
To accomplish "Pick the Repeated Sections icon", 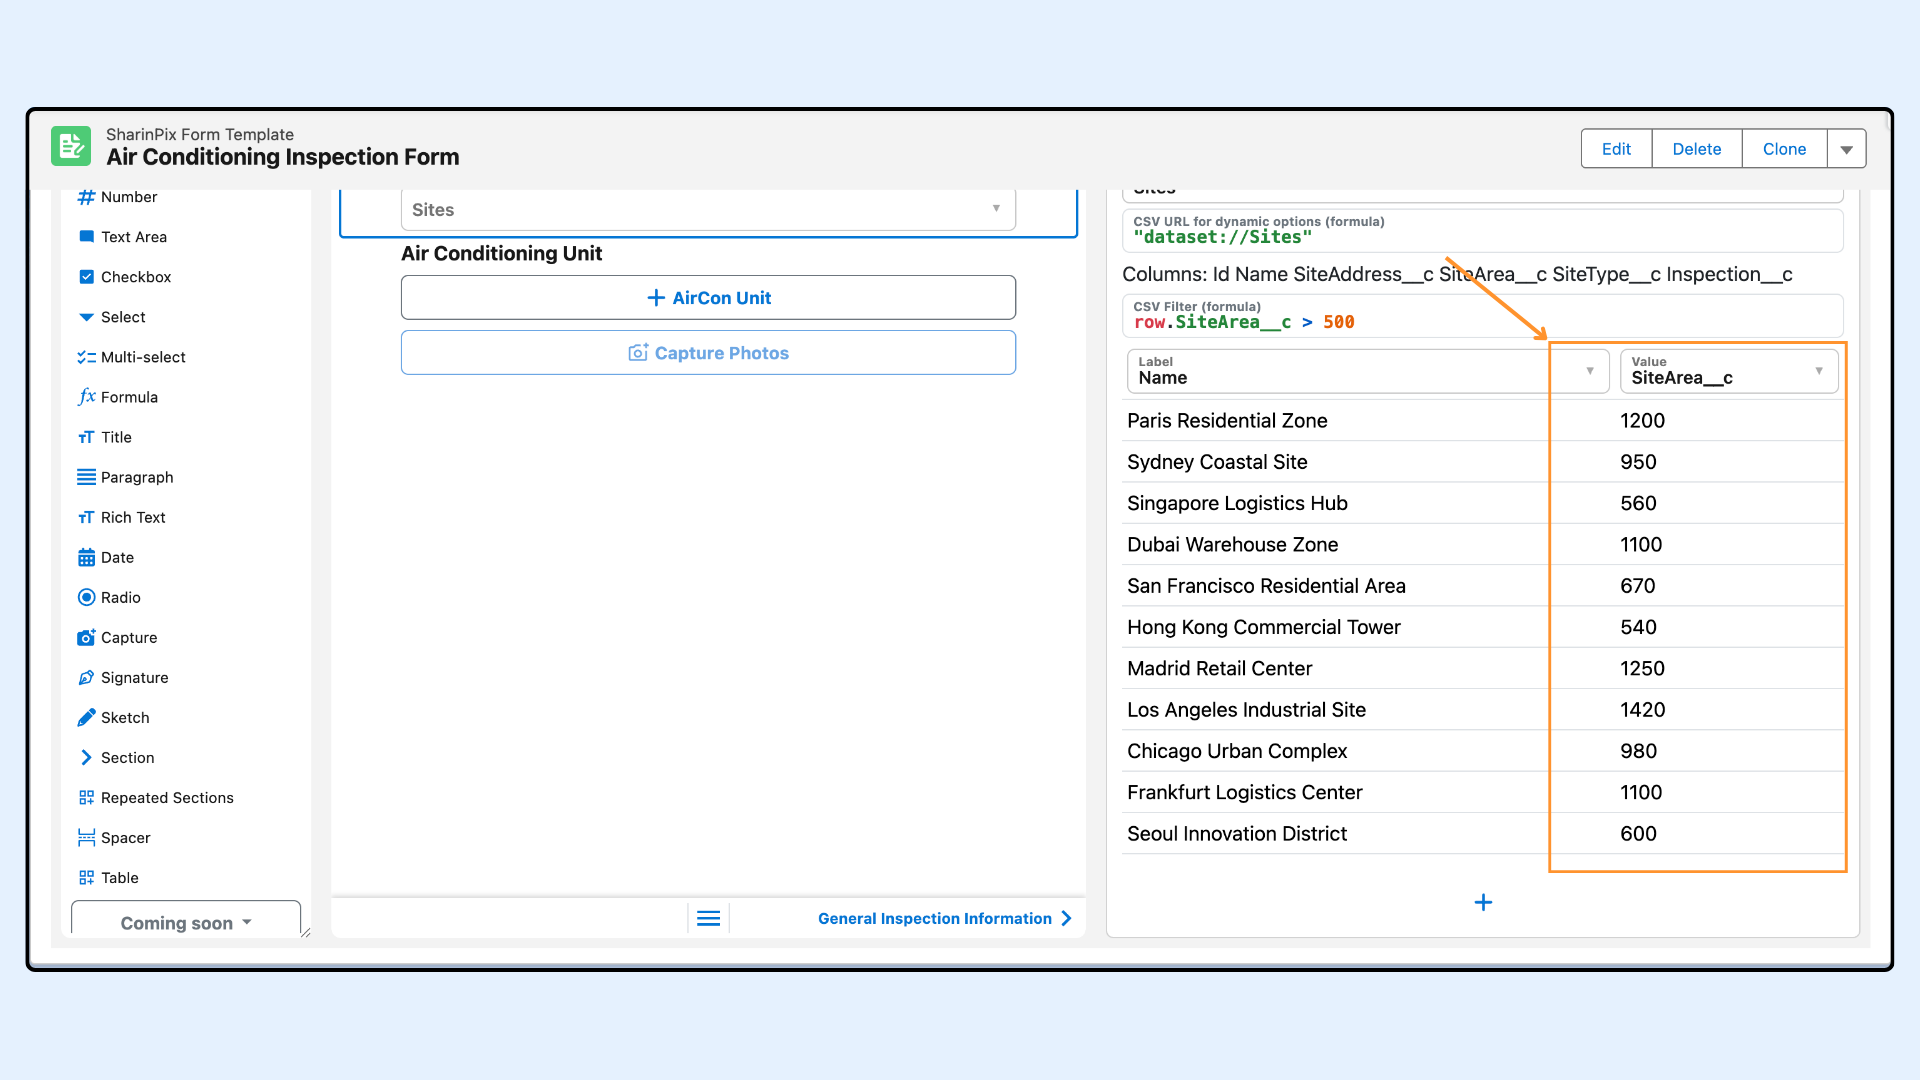I will coord(86,798).
